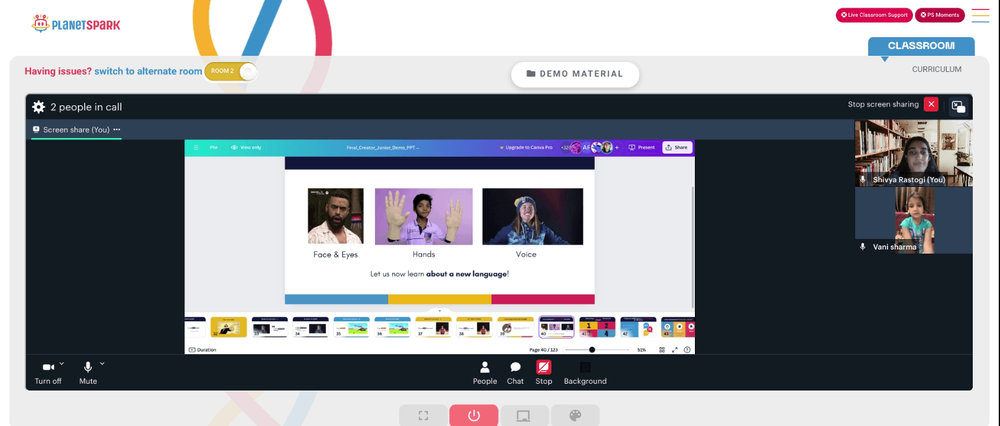1000x426 pixels.
Task: Click the PlanetSpark logo
Action: 75,24
